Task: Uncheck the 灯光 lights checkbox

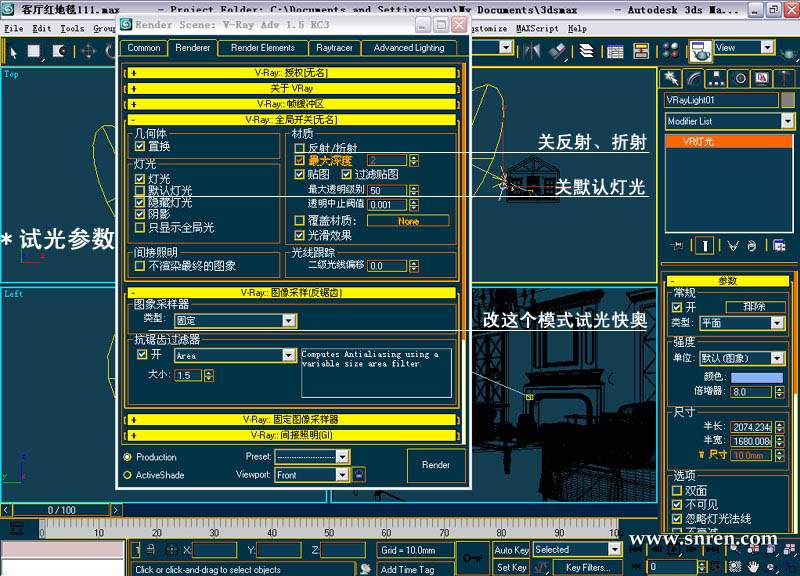Action: coord(140,179)
